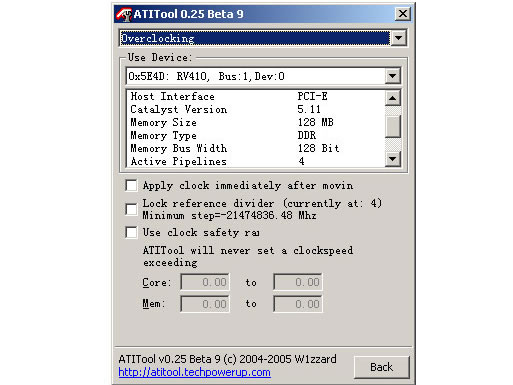Viewport: 513px width, 385px height.
Task: Open the atitool.techpowerup.com link
Action: [194, 372]
